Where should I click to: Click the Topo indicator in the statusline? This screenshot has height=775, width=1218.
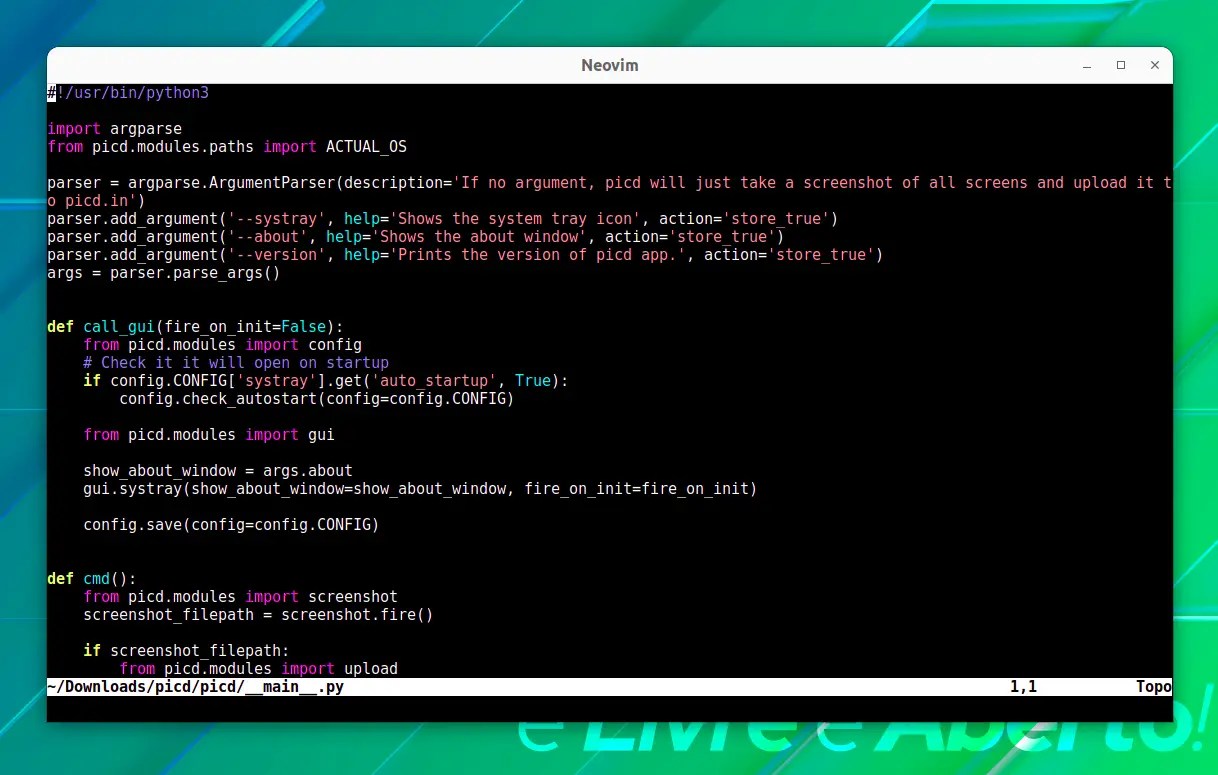click(x=1152, y=687)
